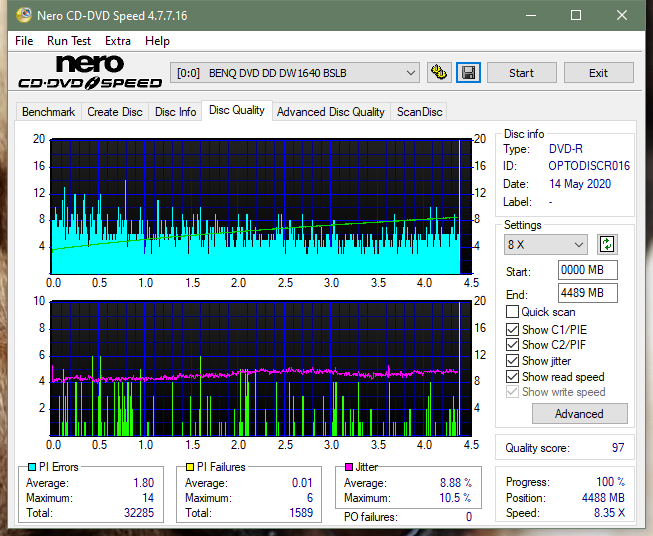Click the yellow PI Failures legend swatch

click(x=190, y=467)
